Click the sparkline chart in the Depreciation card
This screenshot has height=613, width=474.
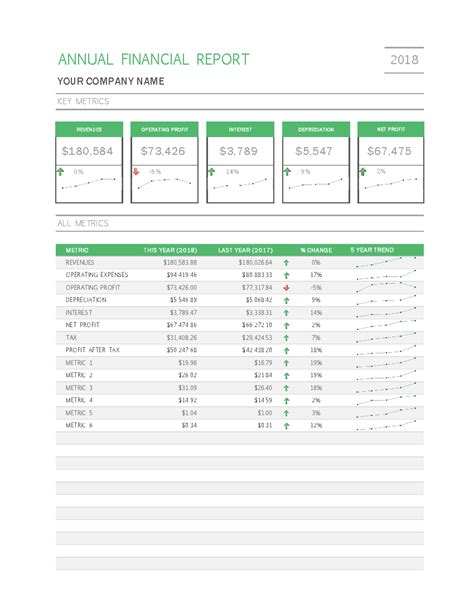(316, 183)
